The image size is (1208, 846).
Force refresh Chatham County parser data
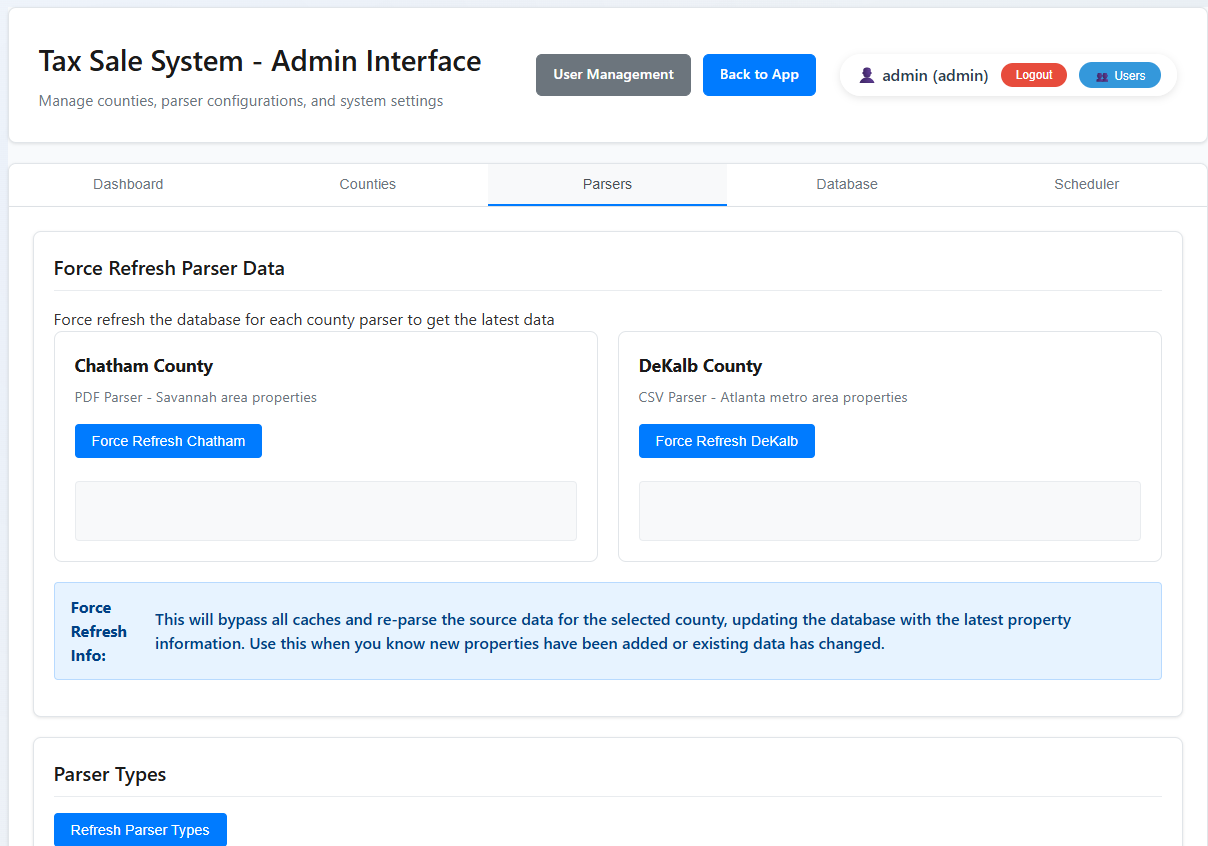click(168, 441)
